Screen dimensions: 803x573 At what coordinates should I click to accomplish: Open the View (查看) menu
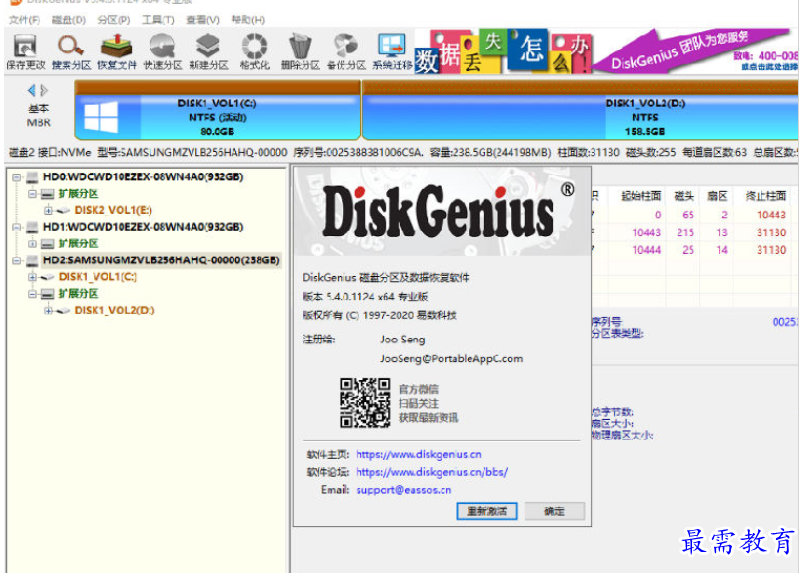pyautogui.click(x=203, y=20)
